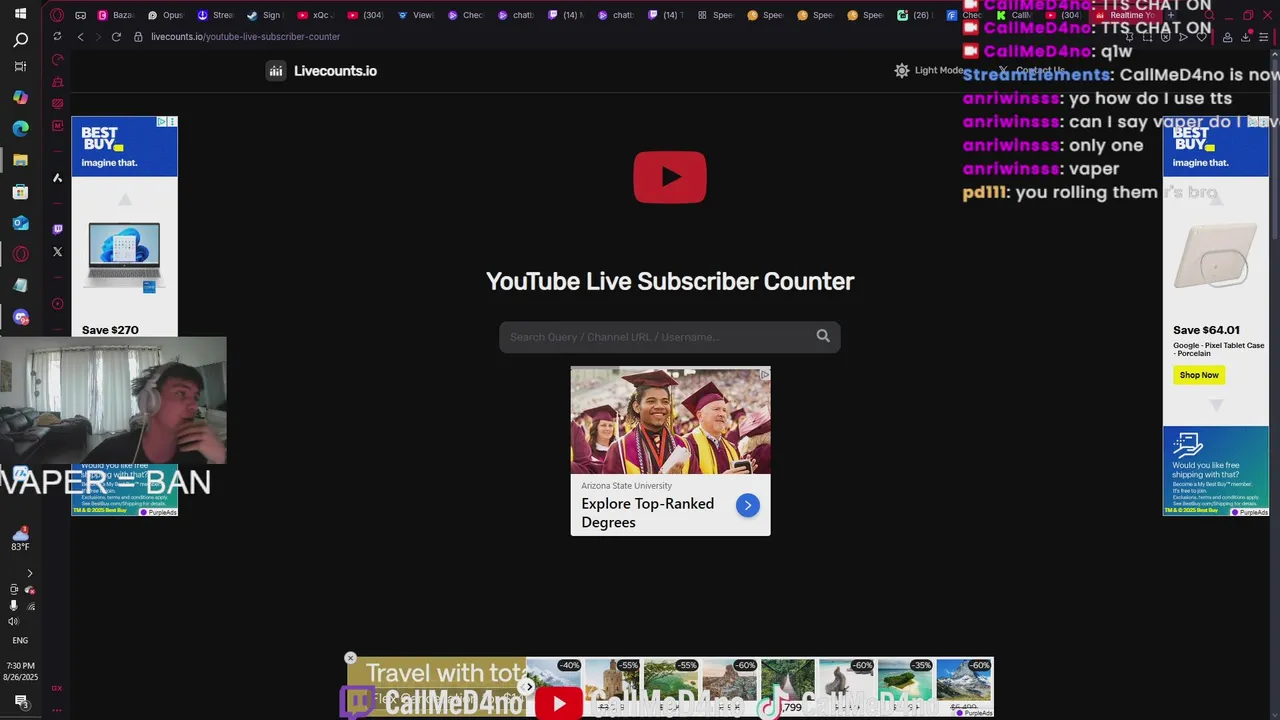Switch to the Viewer tab
Viewport: 1280px width, 720px height.
click(415, 15)
